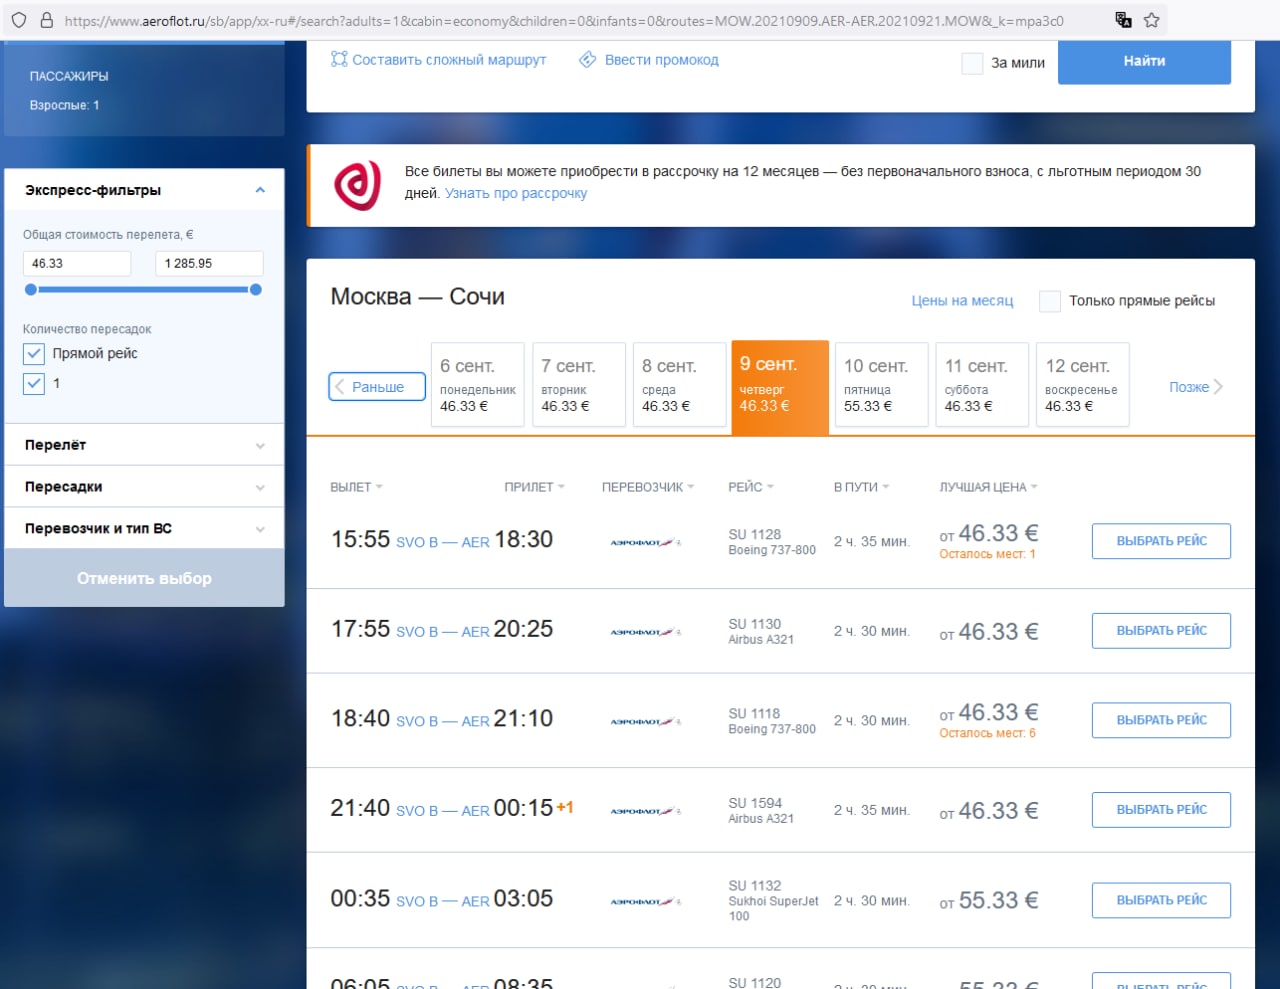Click Aeroflot logo on 17:55 flight
Image resolution: width=1280 pixels, height=989 pixels.
(646, 632)
